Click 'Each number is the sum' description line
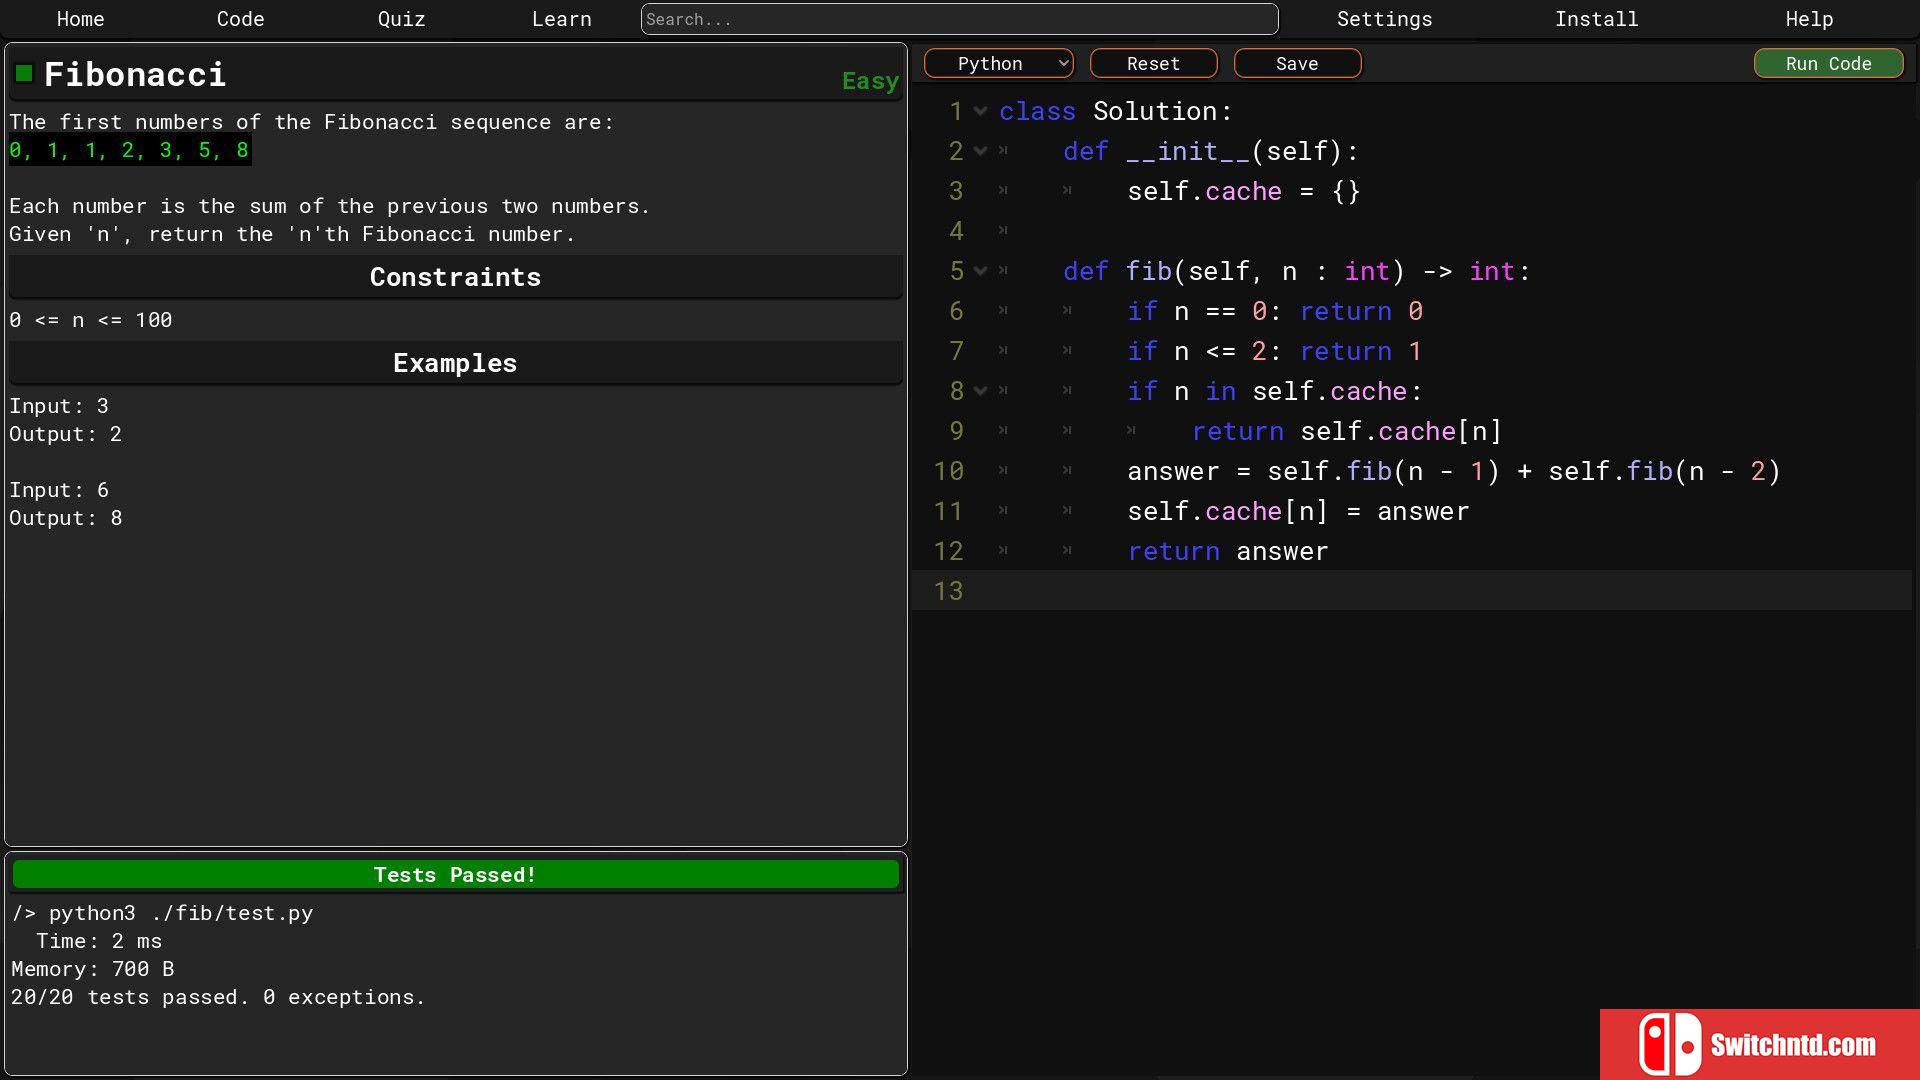Viewport: 1920px width, 1080px height. (329, 206)
